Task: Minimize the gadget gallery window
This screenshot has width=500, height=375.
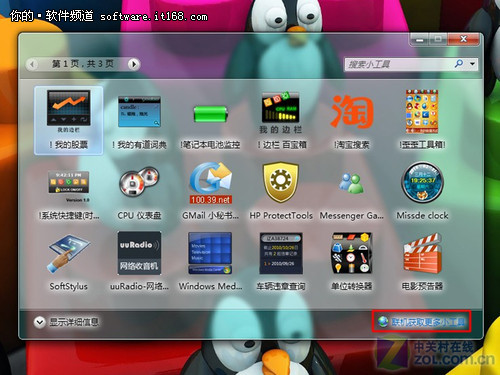Action: pos(419,39)
